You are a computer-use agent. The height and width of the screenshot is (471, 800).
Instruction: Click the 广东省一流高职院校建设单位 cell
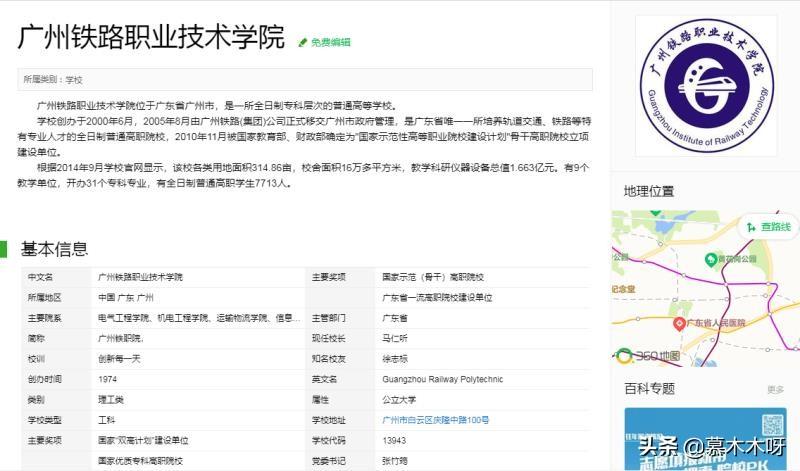[x=437, y=298]
